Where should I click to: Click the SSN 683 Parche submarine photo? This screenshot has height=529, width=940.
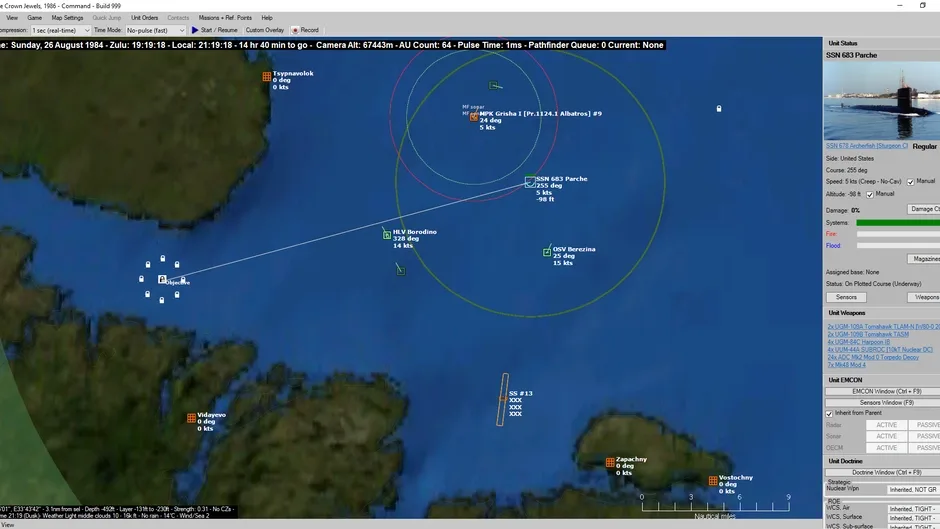(x=882, y=101)
